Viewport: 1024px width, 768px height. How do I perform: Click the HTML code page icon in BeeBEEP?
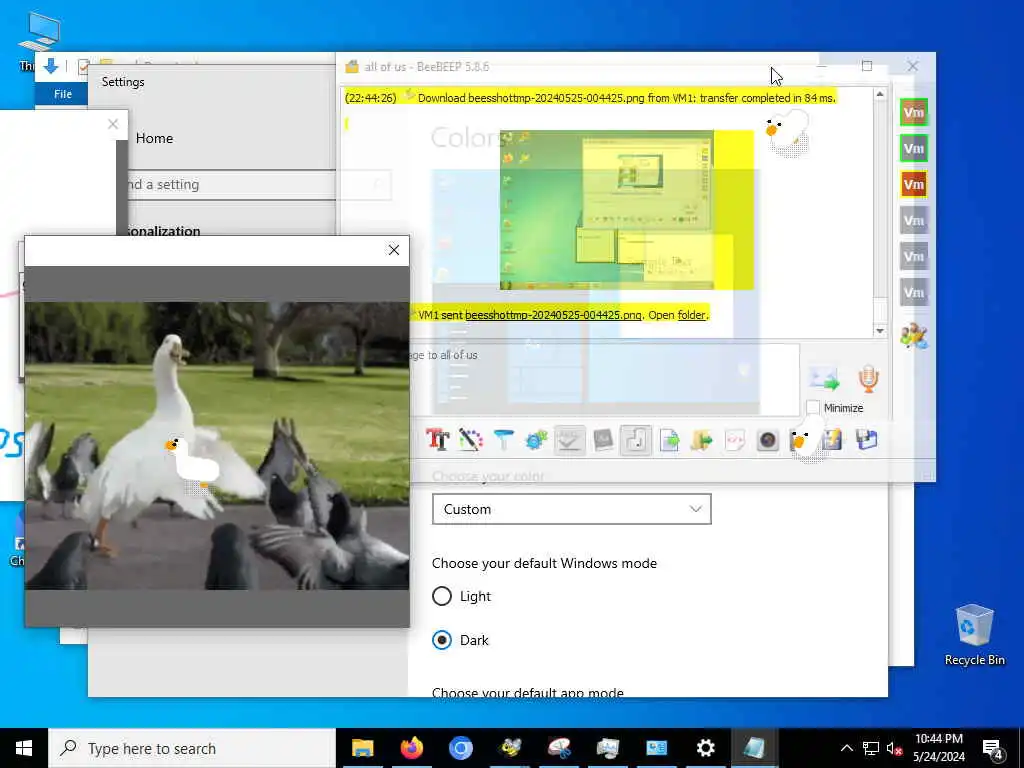click(x=735, y=440)
